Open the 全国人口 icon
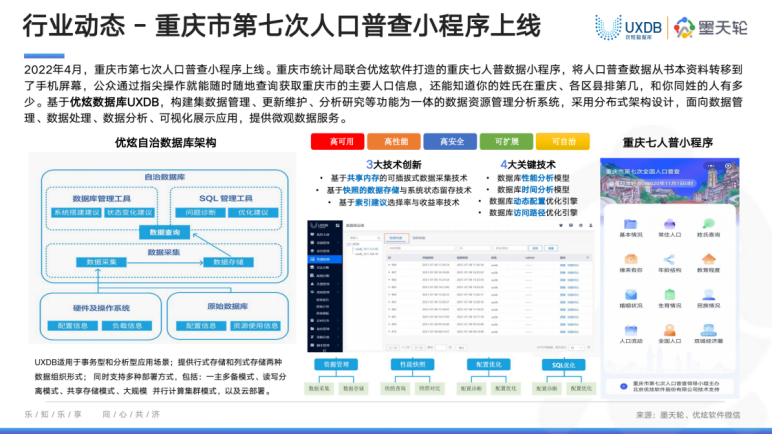Screen dimensions: 772x434 [670, 330]
